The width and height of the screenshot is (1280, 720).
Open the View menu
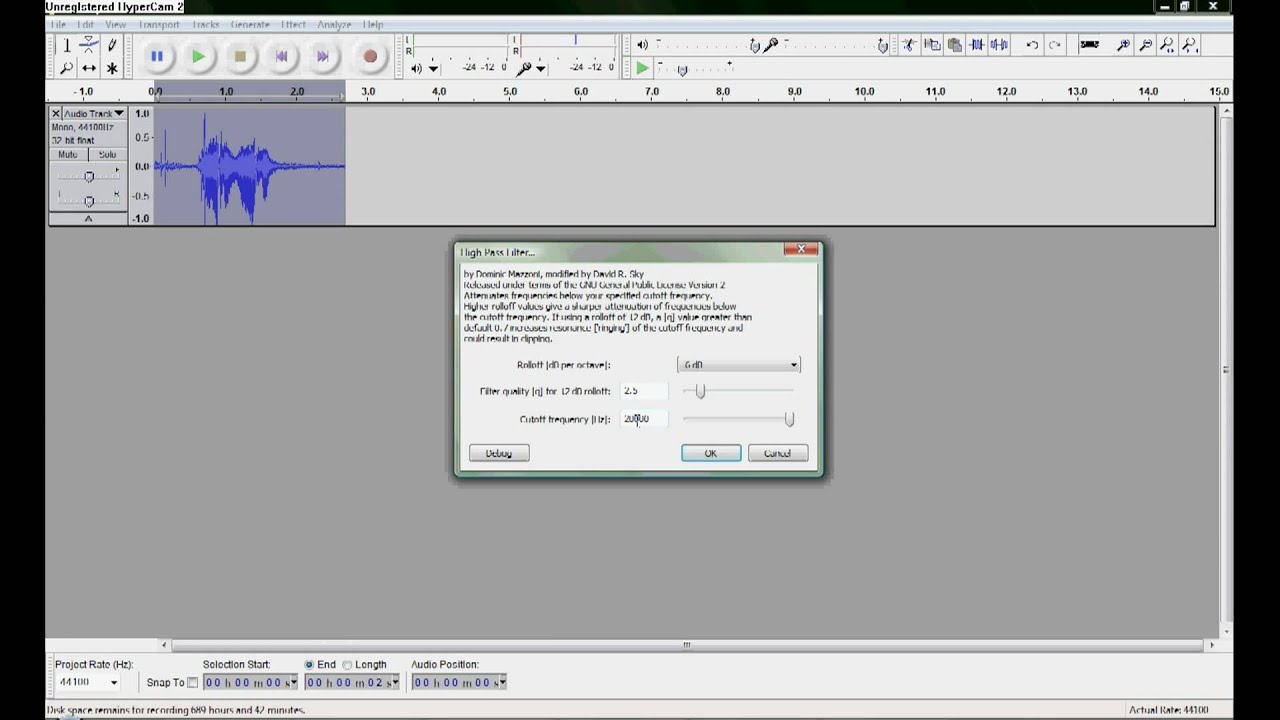pos(115,24)
